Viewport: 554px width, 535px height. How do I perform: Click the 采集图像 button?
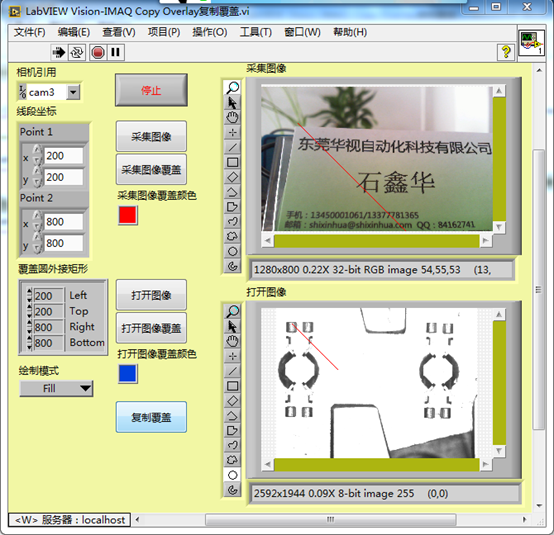[x=151, y=136]
